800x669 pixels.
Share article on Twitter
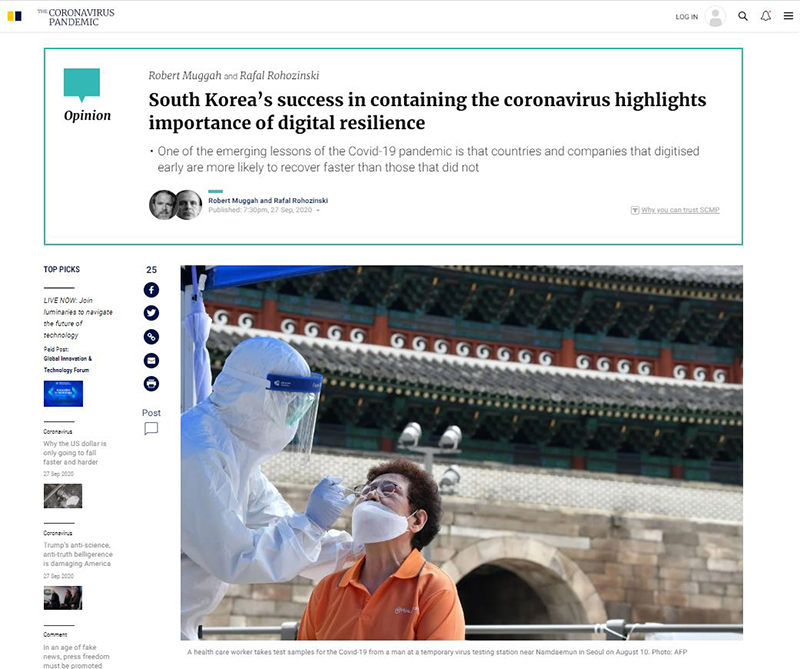coord(151,313)
